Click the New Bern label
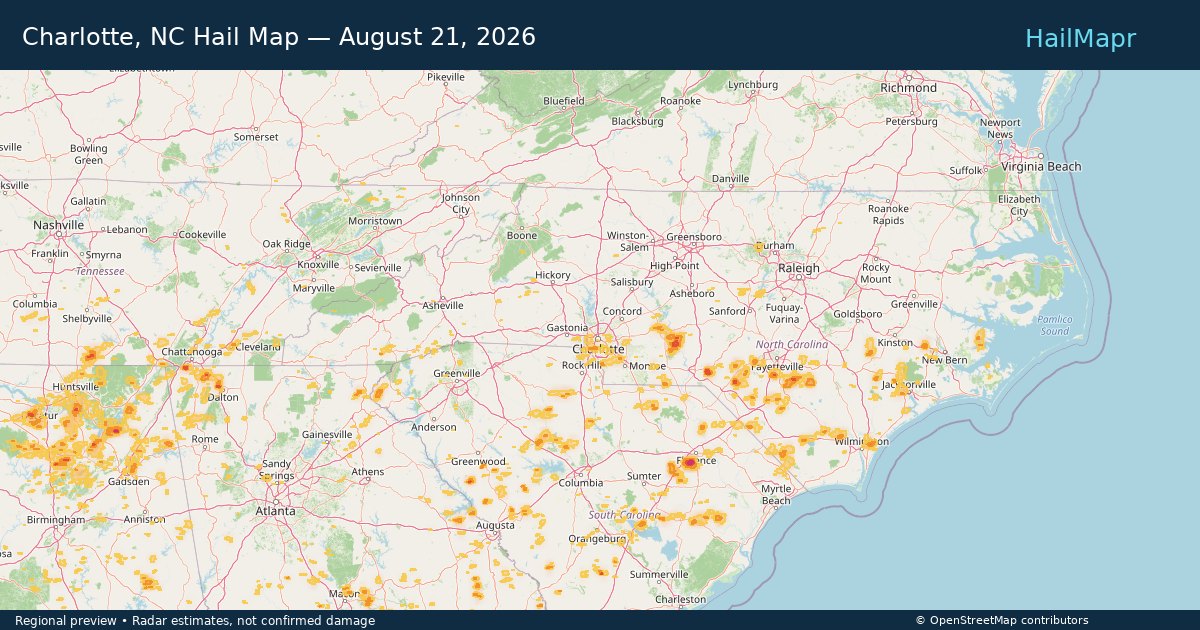The width and height of the screenshot is (1200, 630). 945,359
